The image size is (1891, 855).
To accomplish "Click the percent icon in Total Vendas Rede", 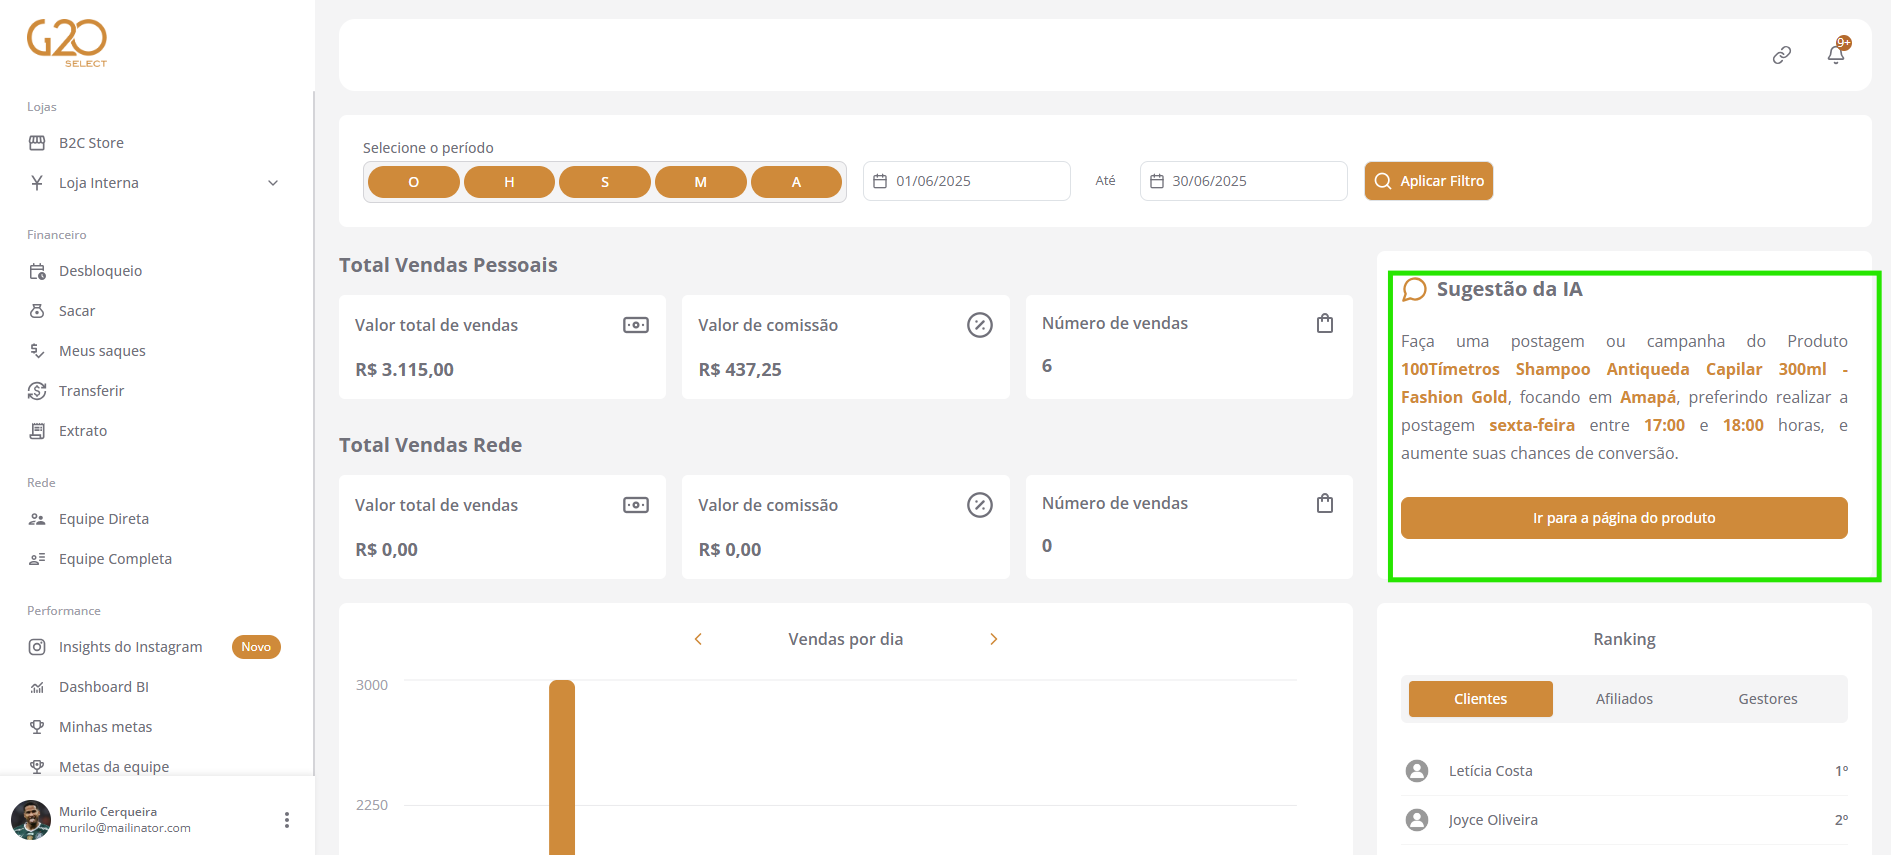I will [980, 505].
